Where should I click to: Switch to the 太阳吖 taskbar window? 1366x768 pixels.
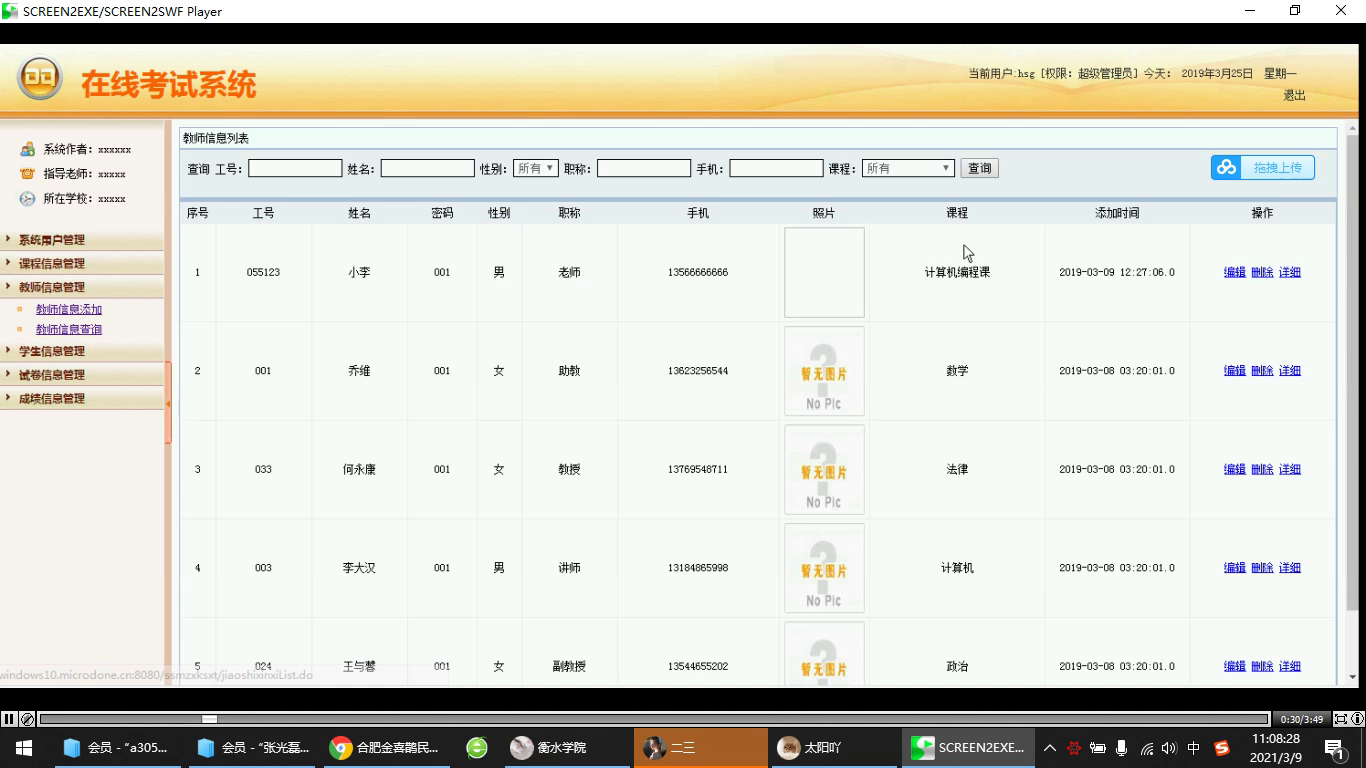[x=835, y=748]
